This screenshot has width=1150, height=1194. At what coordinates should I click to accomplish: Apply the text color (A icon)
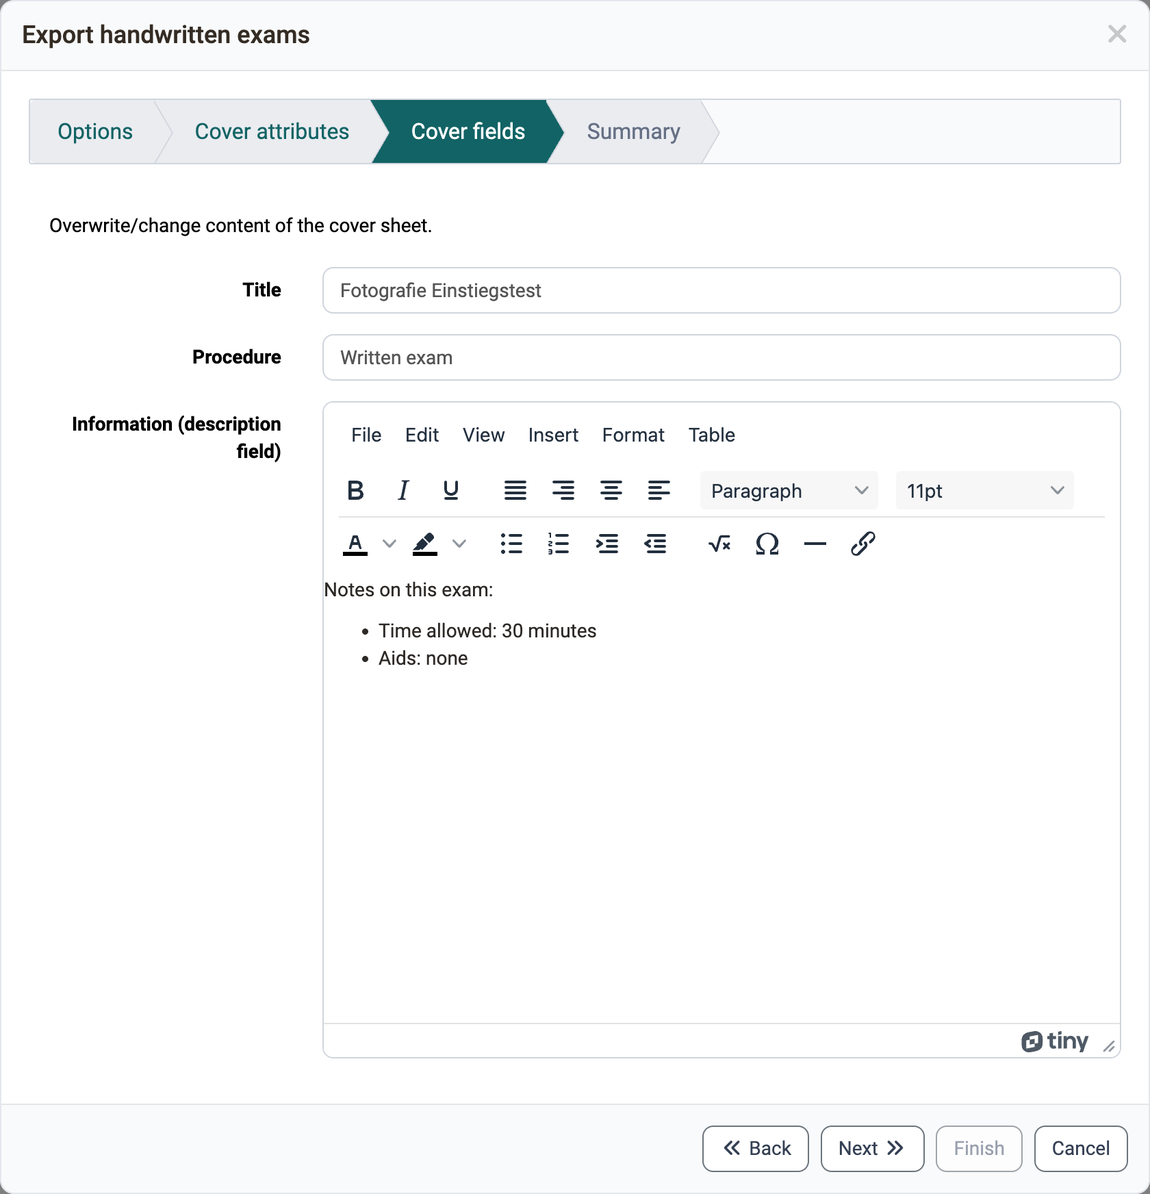point(355,544)
